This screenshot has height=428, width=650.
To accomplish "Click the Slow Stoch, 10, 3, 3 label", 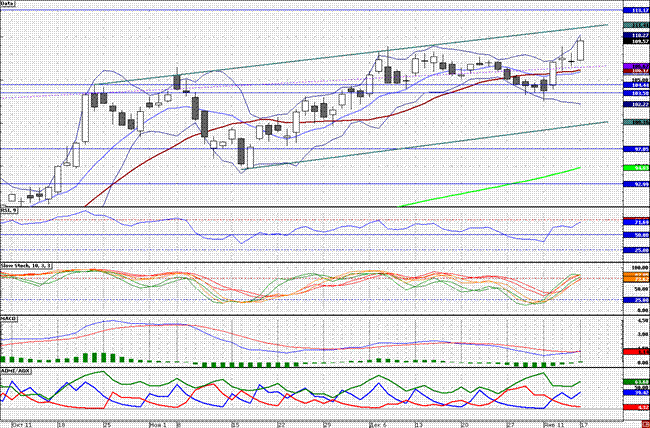I will [x=26, y=265].
